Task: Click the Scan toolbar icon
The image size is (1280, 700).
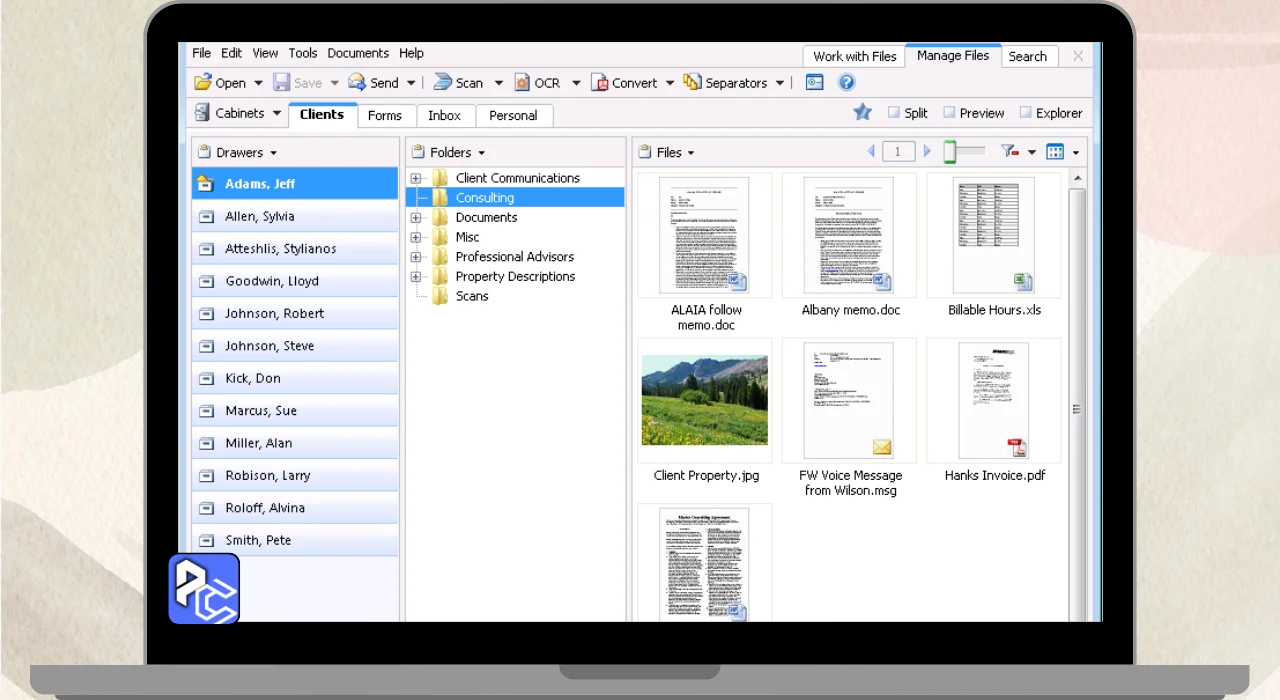Action: [442, 83]
